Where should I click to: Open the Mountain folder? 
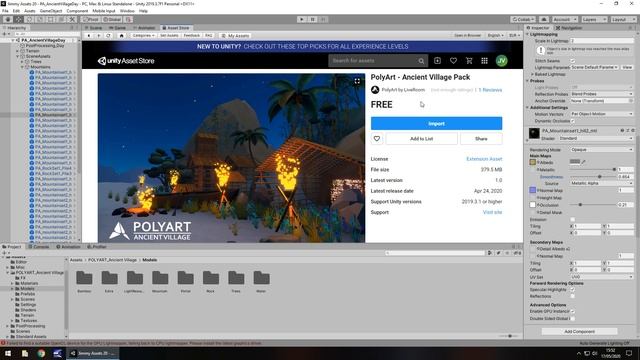pos(160,281)
